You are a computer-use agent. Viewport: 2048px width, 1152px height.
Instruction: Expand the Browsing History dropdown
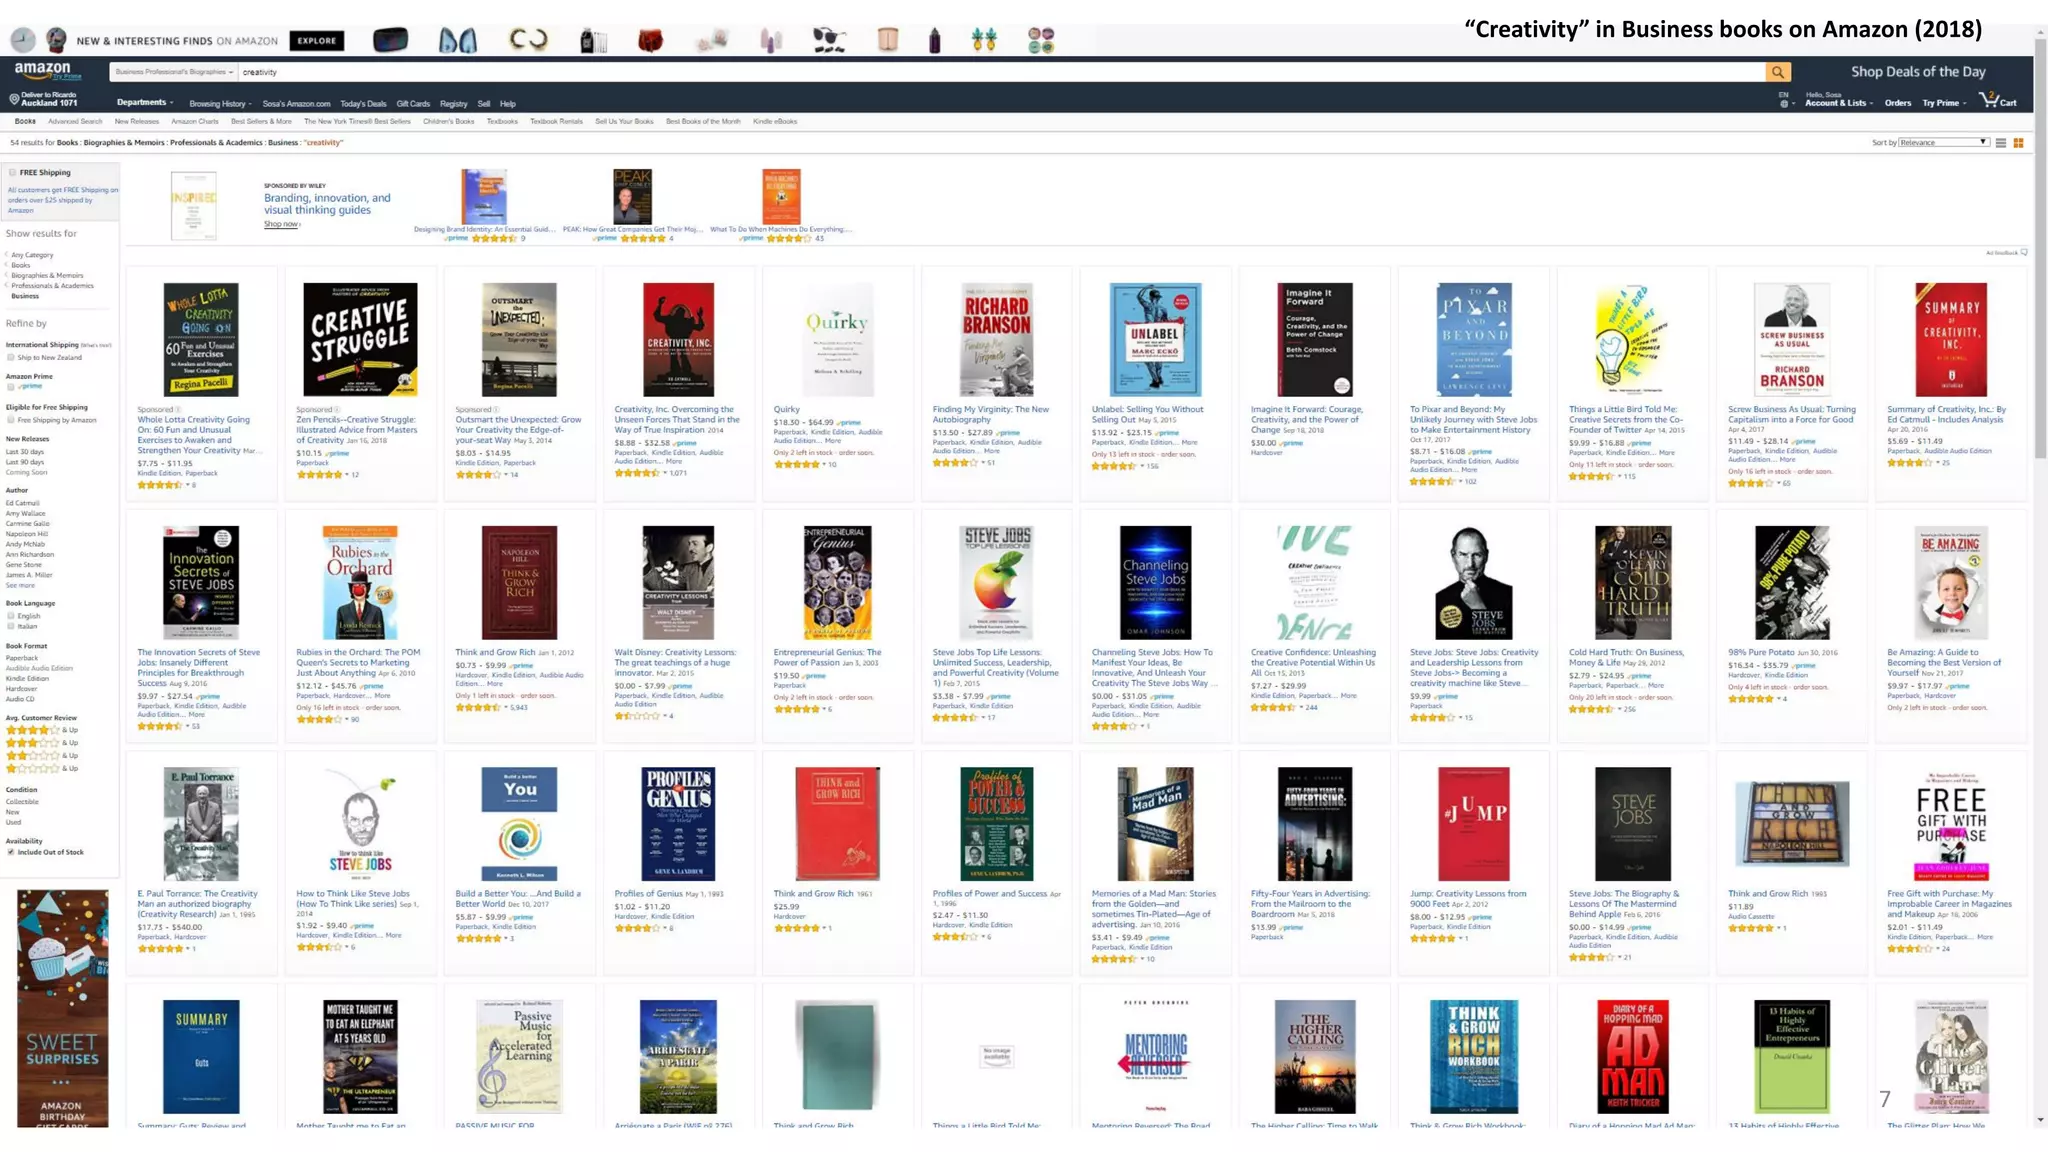pyautogui.click(x=220, y=104)
